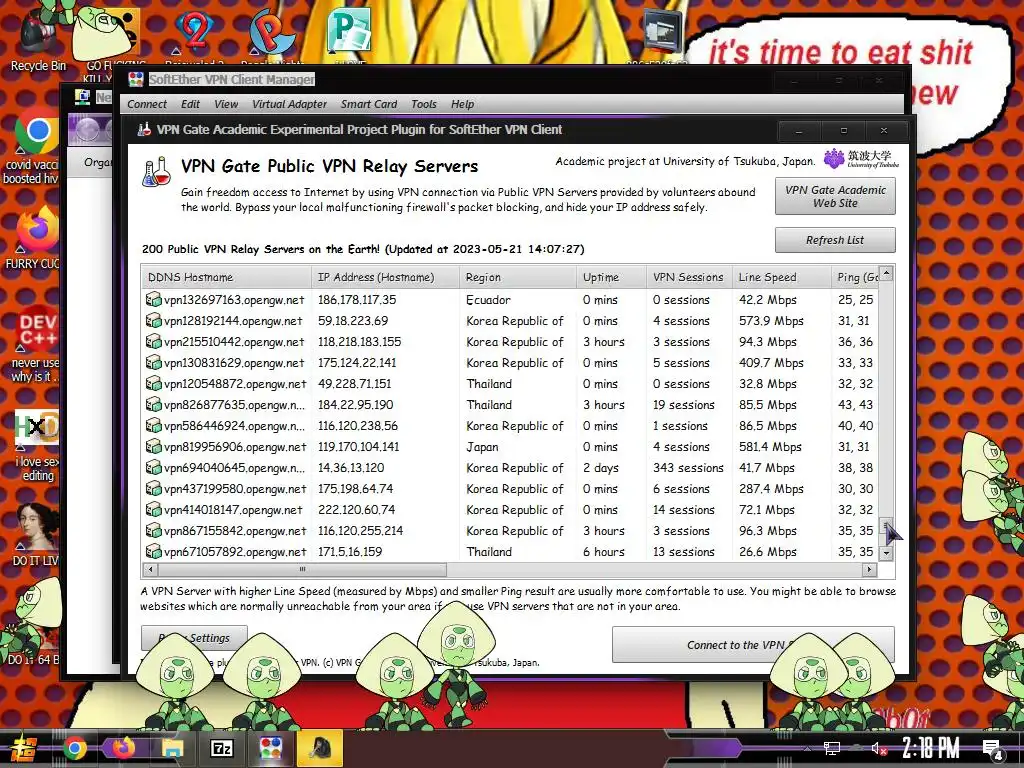The height and width of the screenshot is (768, 1024).
Task: Sort list by Region column header
Action: point(518,277)
